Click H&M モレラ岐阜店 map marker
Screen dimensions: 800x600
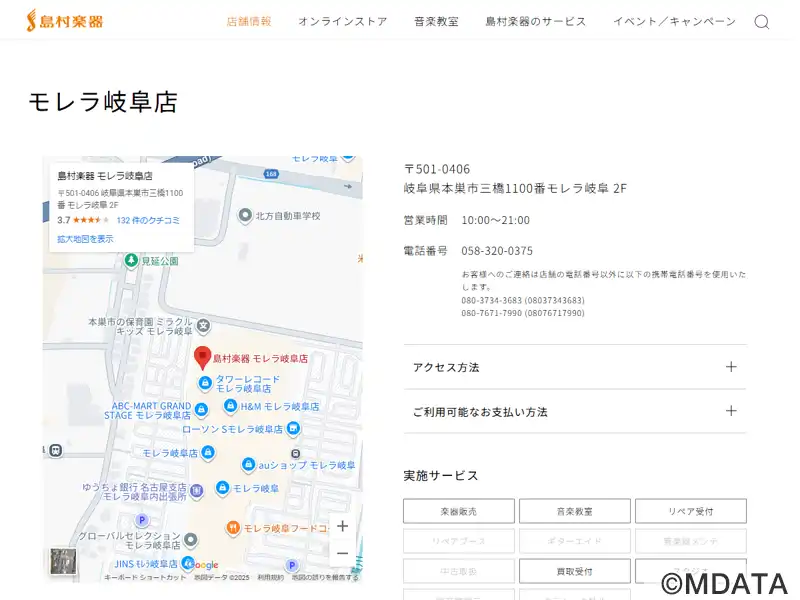coord(231,406)
